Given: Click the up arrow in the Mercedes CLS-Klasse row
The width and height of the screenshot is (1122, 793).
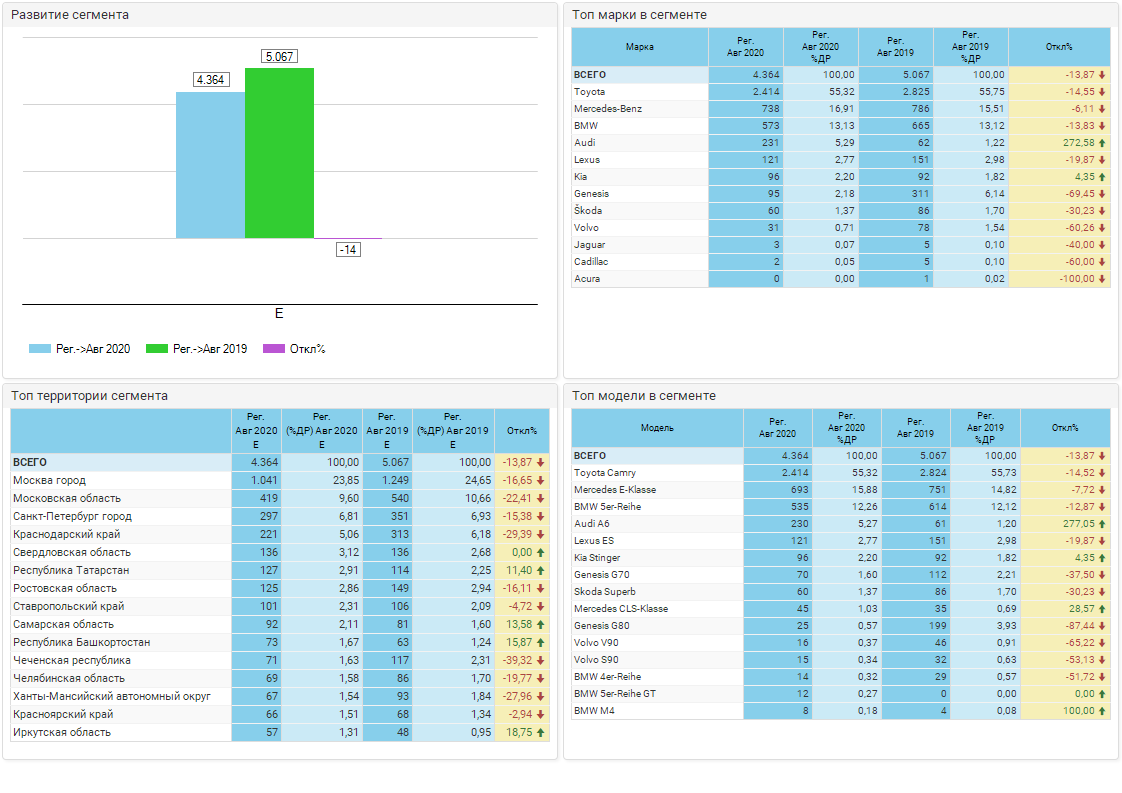Looking at the screenshot, I should (1102, 609).
